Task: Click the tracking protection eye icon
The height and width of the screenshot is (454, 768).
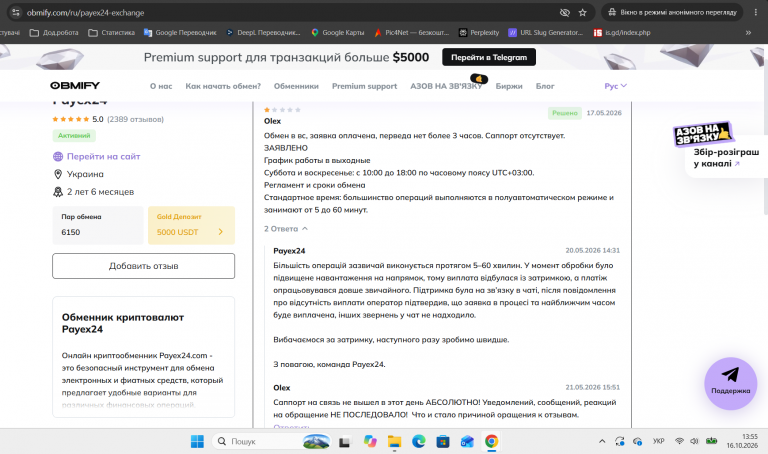Action: (x=565, y=13)
